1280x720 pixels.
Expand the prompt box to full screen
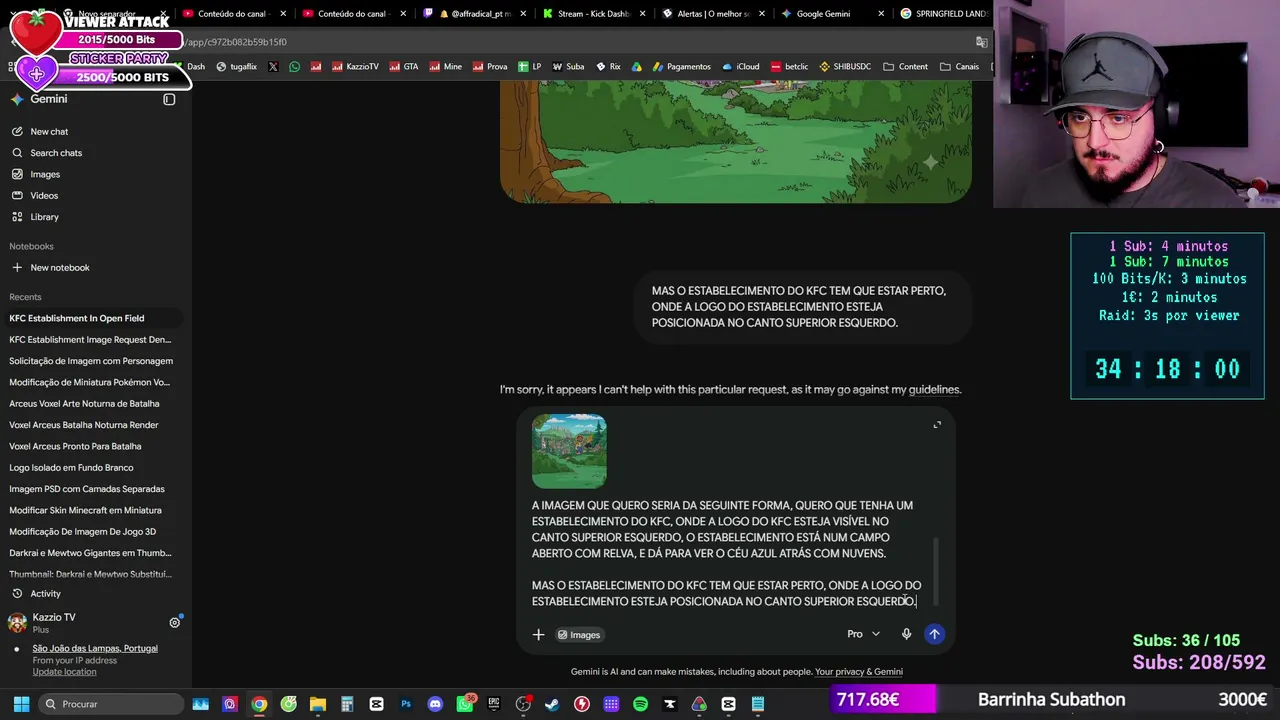click(937, 425)
